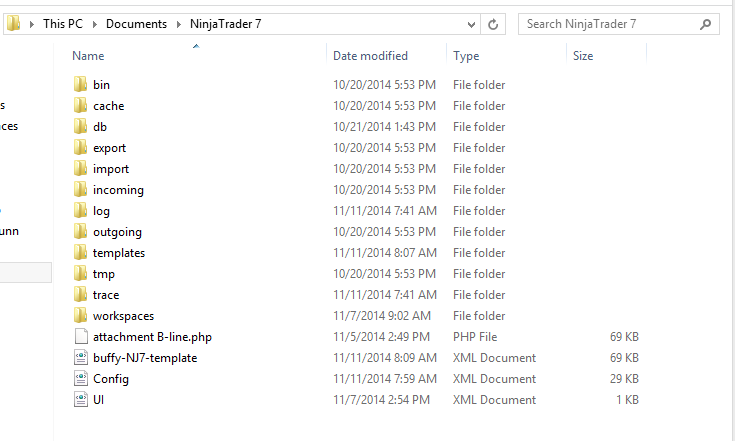
Task: Click the templates folder icon
Action: (81, 253)
